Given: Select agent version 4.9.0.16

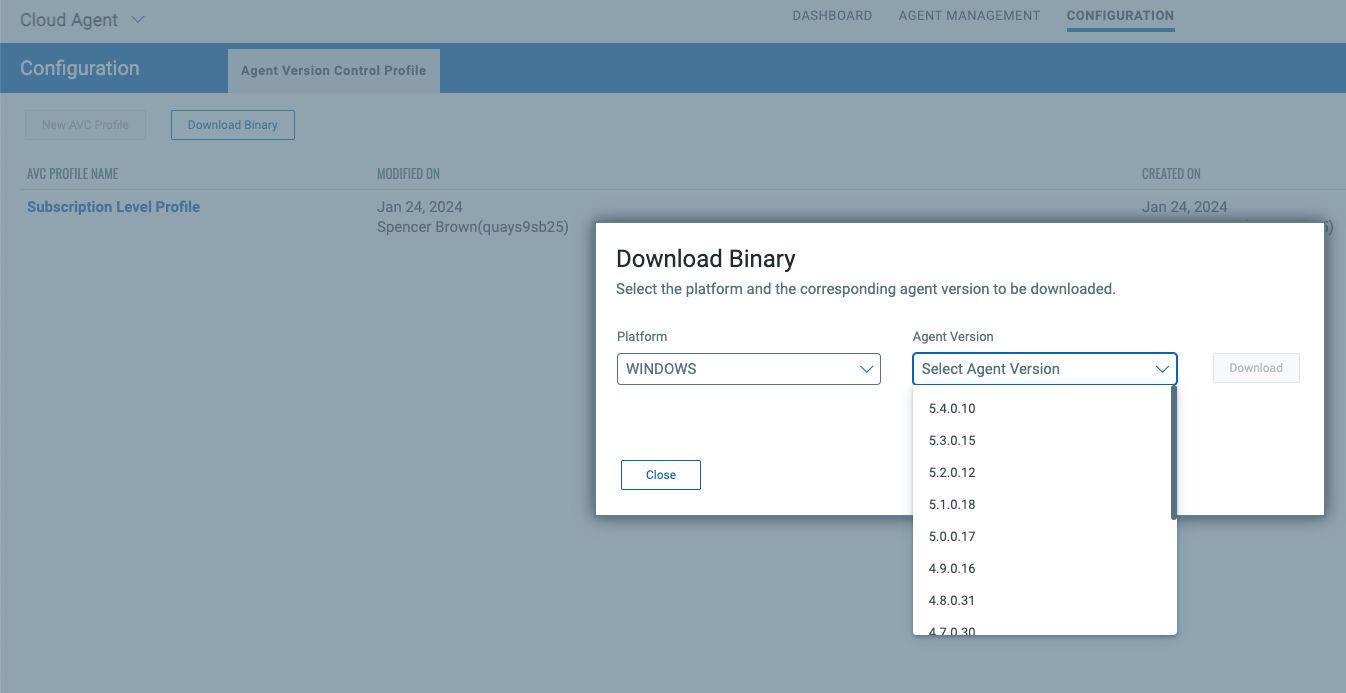Looking at the screenshot, I should click(952, 568).
